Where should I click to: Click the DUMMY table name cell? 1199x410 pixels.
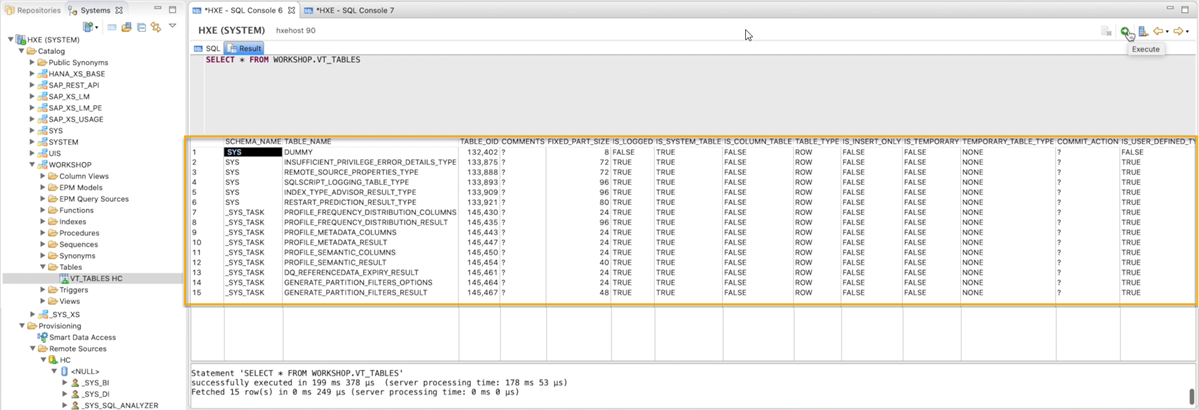coord(370,152)
